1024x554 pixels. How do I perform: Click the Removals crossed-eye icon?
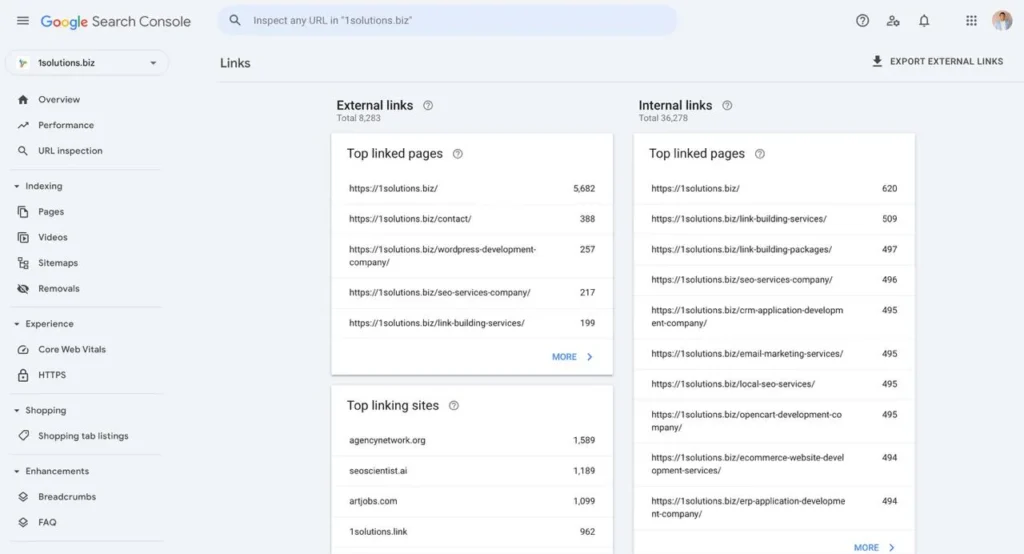tap(23, 288)
